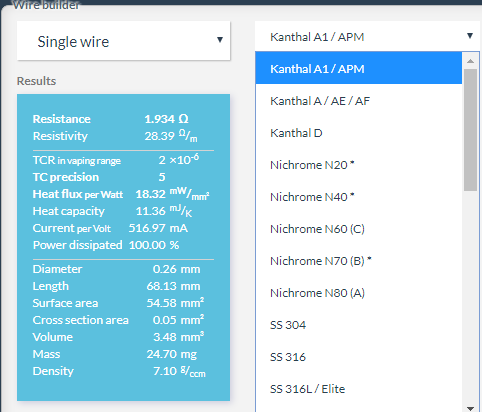Click the Wire builder title
Viewport: 482px width, 412px height.
pyautogui.click(x=46, y=5)
